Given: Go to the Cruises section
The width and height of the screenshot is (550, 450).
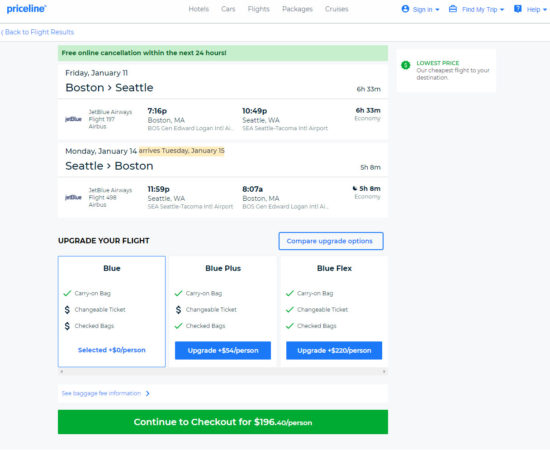Looking at the screenshot, I should [336, 9].
